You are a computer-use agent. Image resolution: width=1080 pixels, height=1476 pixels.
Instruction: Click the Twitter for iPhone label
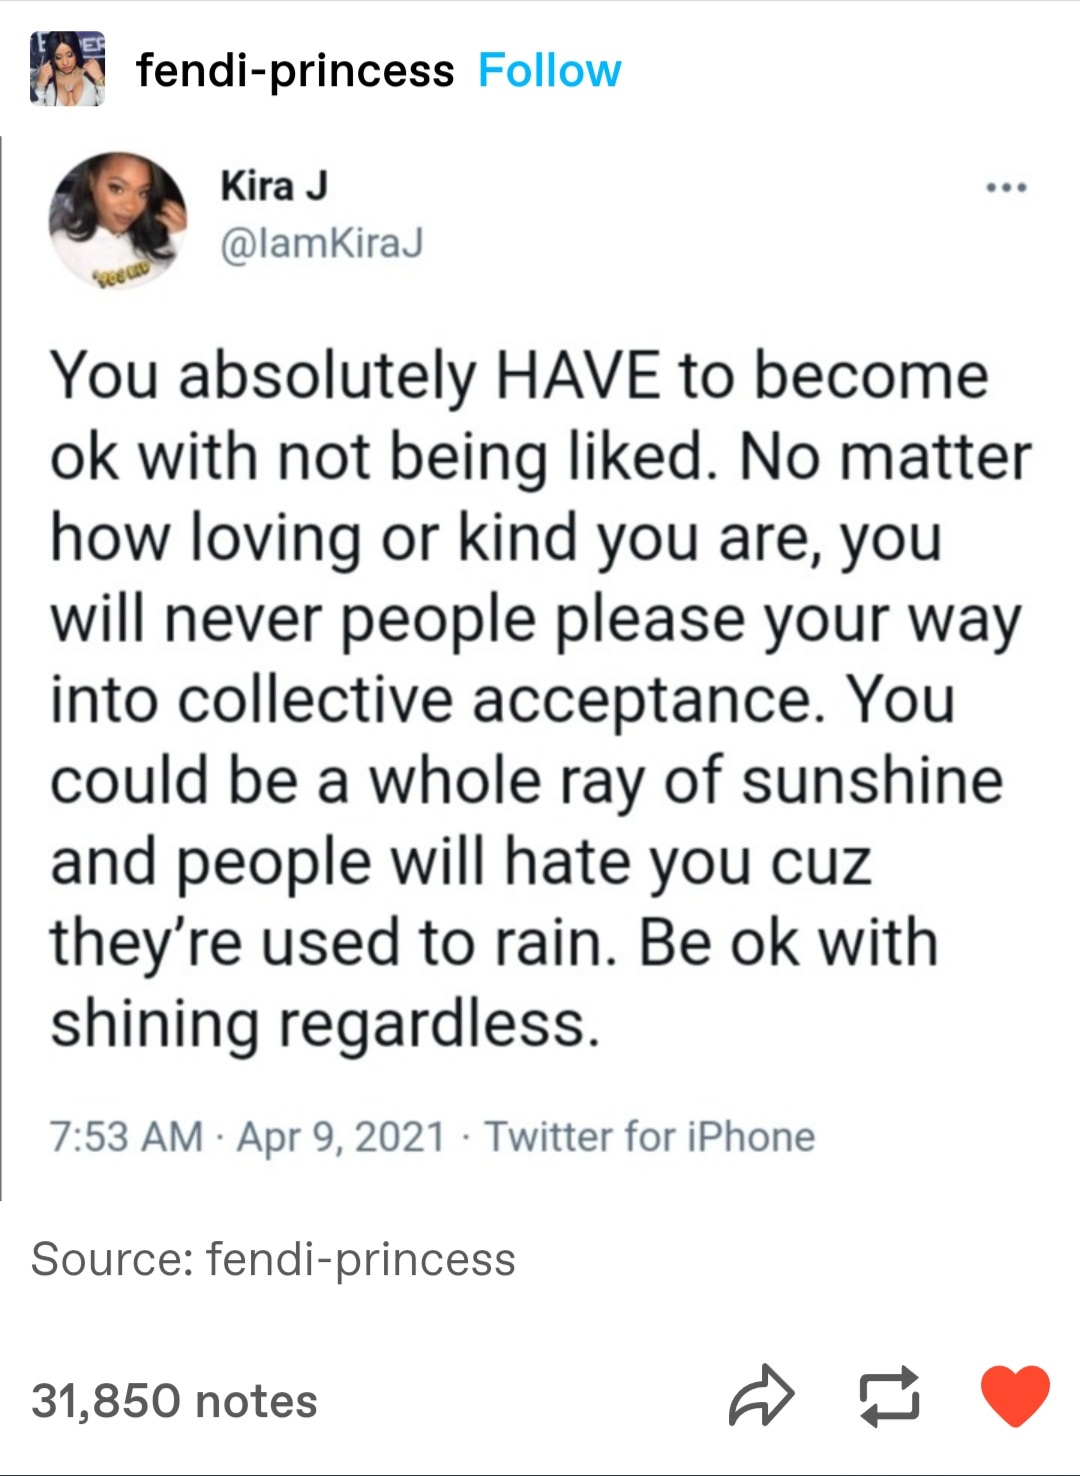[x=650, y=1137]
